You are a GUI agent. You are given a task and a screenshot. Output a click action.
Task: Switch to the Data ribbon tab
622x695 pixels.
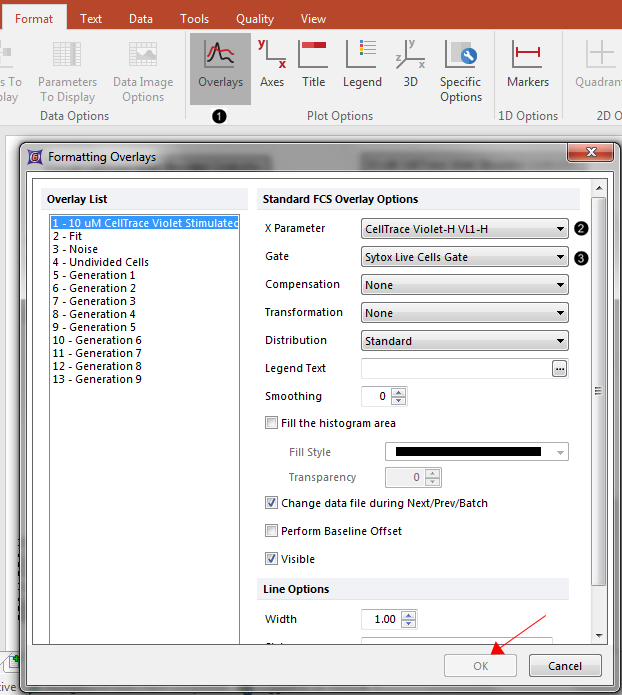[x=141, y=18]
